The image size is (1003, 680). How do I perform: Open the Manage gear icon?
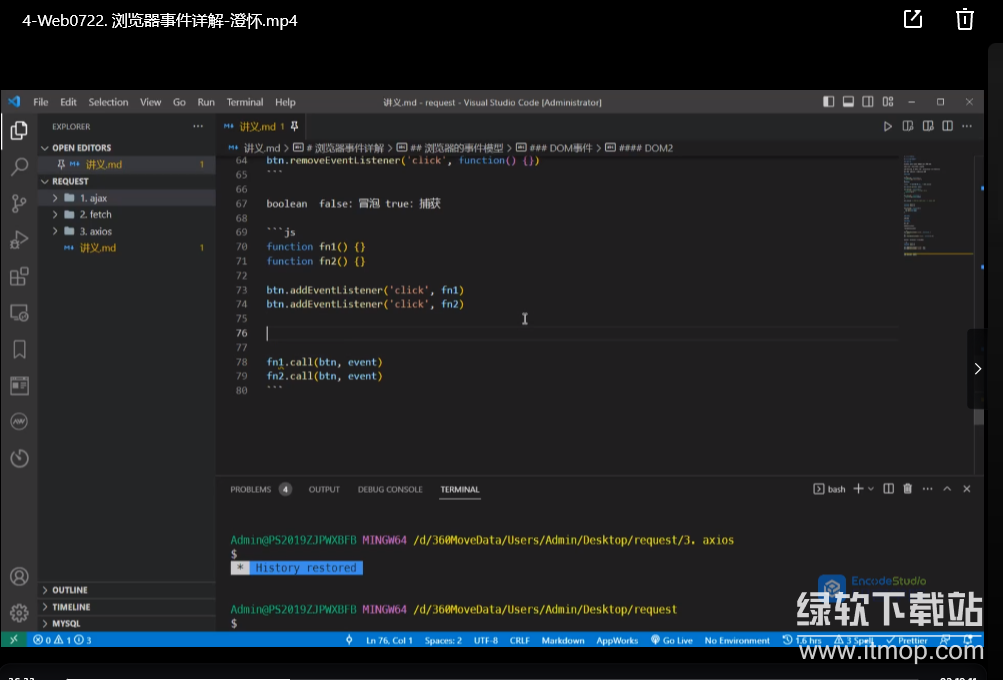click(x=19, y=613)
